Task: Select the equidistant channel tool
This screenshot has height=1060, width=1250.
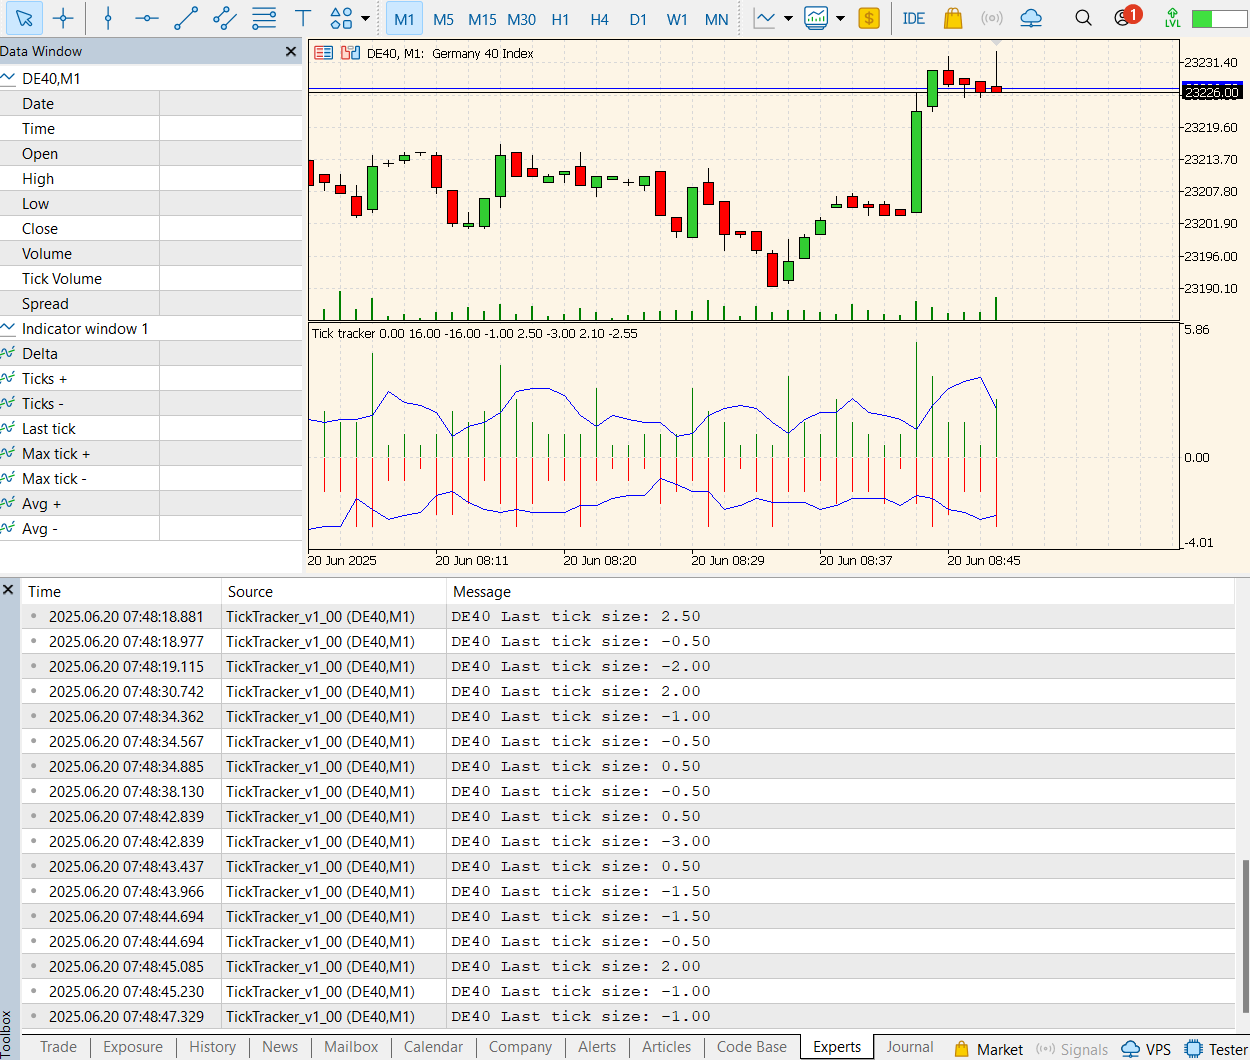Action: point(225,18)
